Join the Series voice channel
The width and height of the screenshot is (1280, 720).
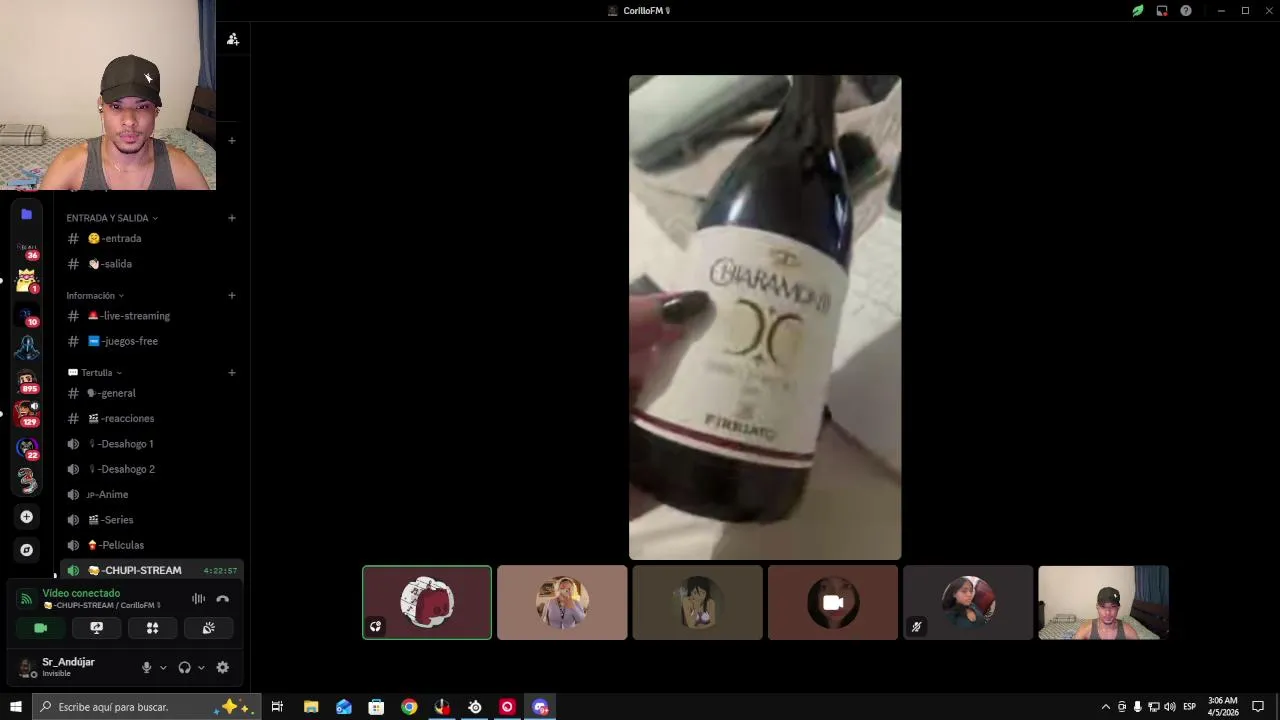[150, 520]
